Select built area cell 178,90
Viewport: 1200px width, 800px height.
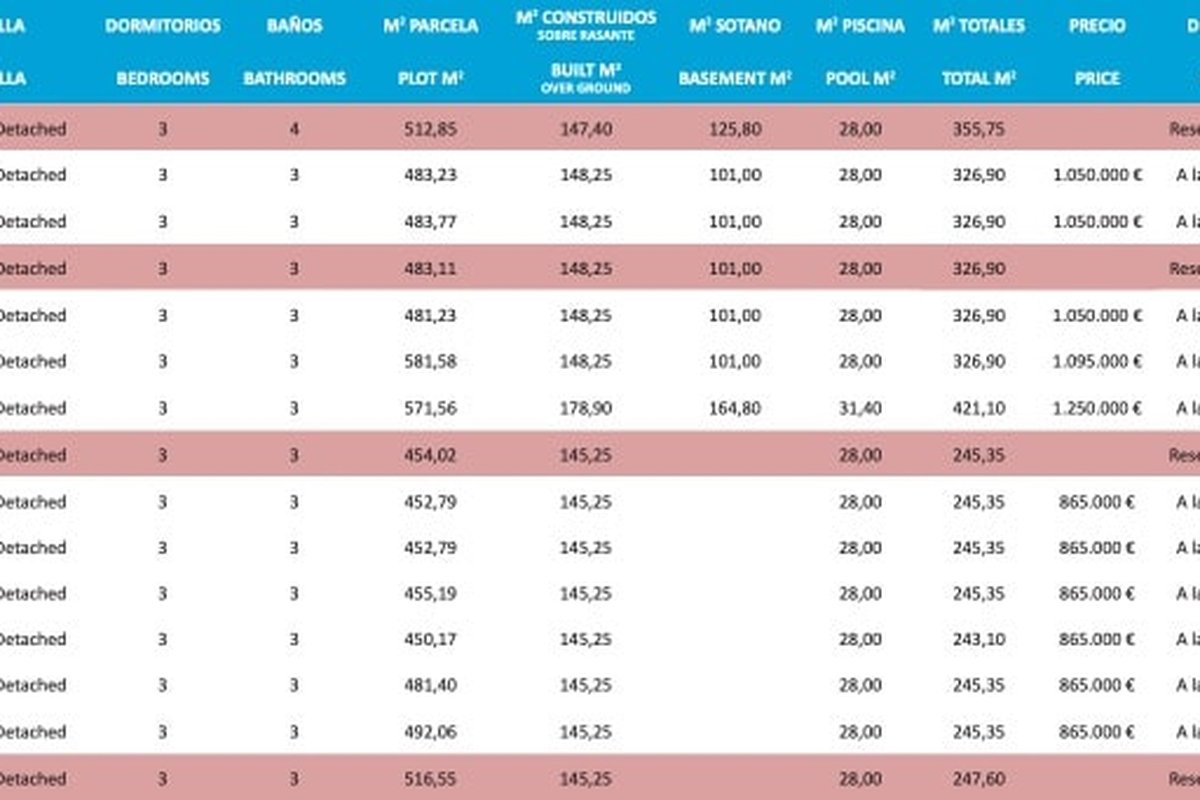coord(586,408)
